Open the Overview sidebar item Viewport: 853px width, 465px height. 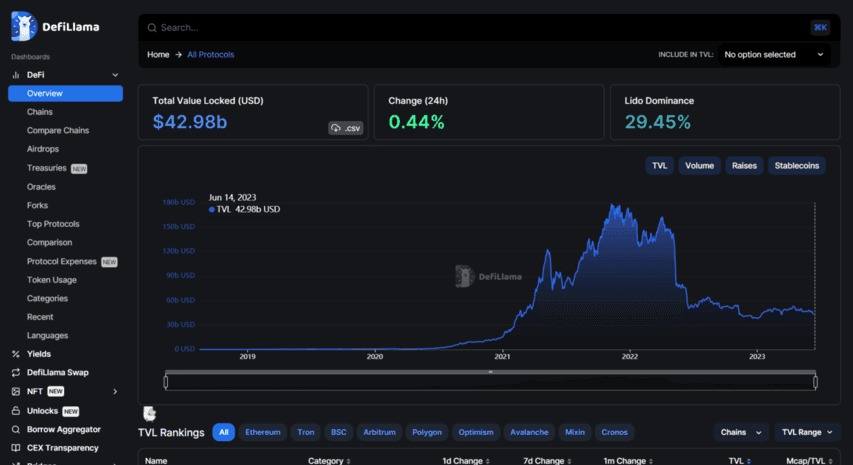tap(65, 94)
